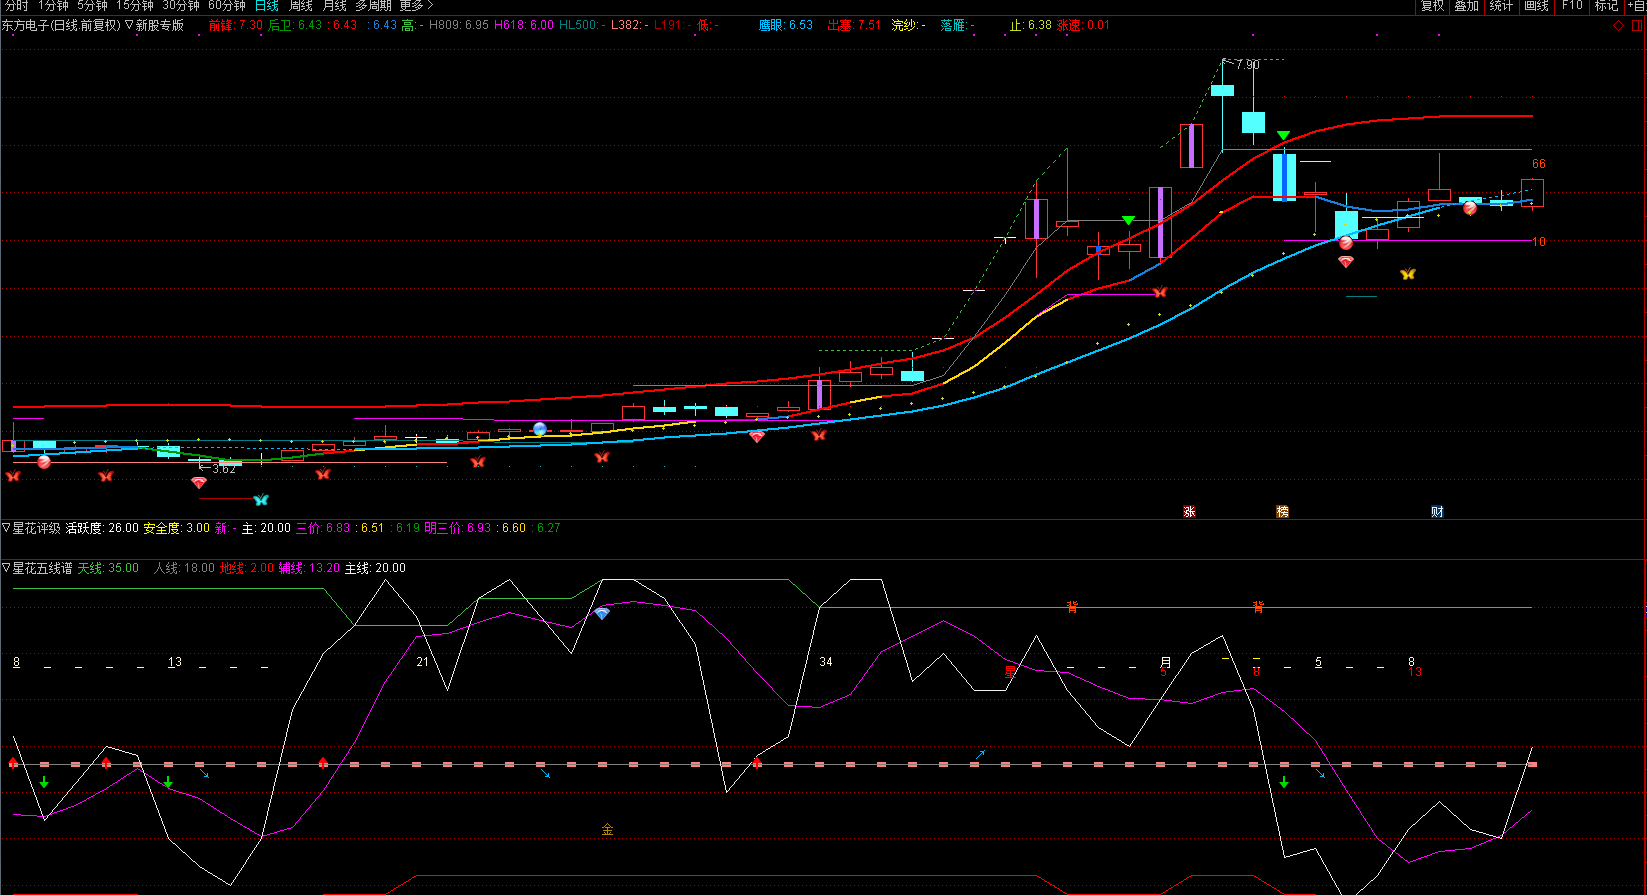Viewport: 1647px width, 895px height.
Task: Click the cyan butterfly signal icon
Action: click(x=261, y=499)
